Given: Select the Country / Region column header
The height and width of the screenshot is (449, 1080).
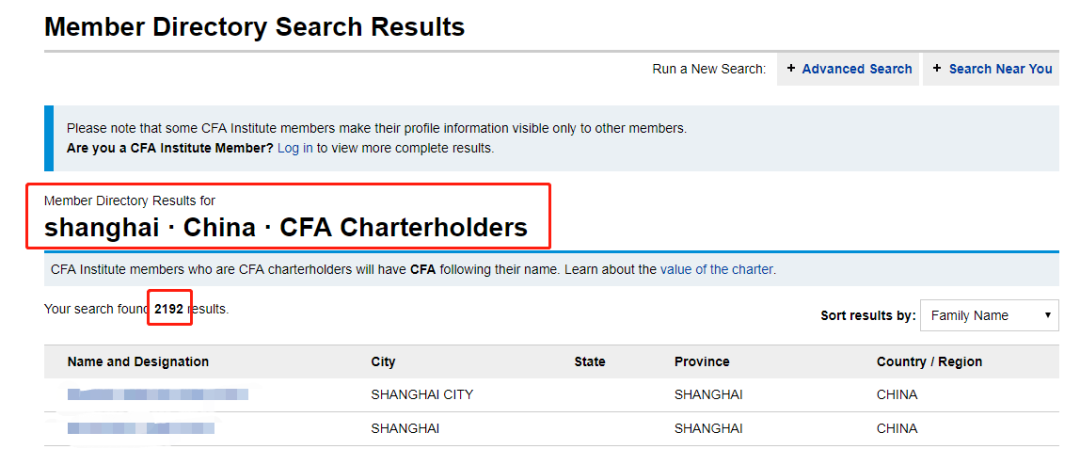Looking at the screenshot, I should click(x=929, y=362).
